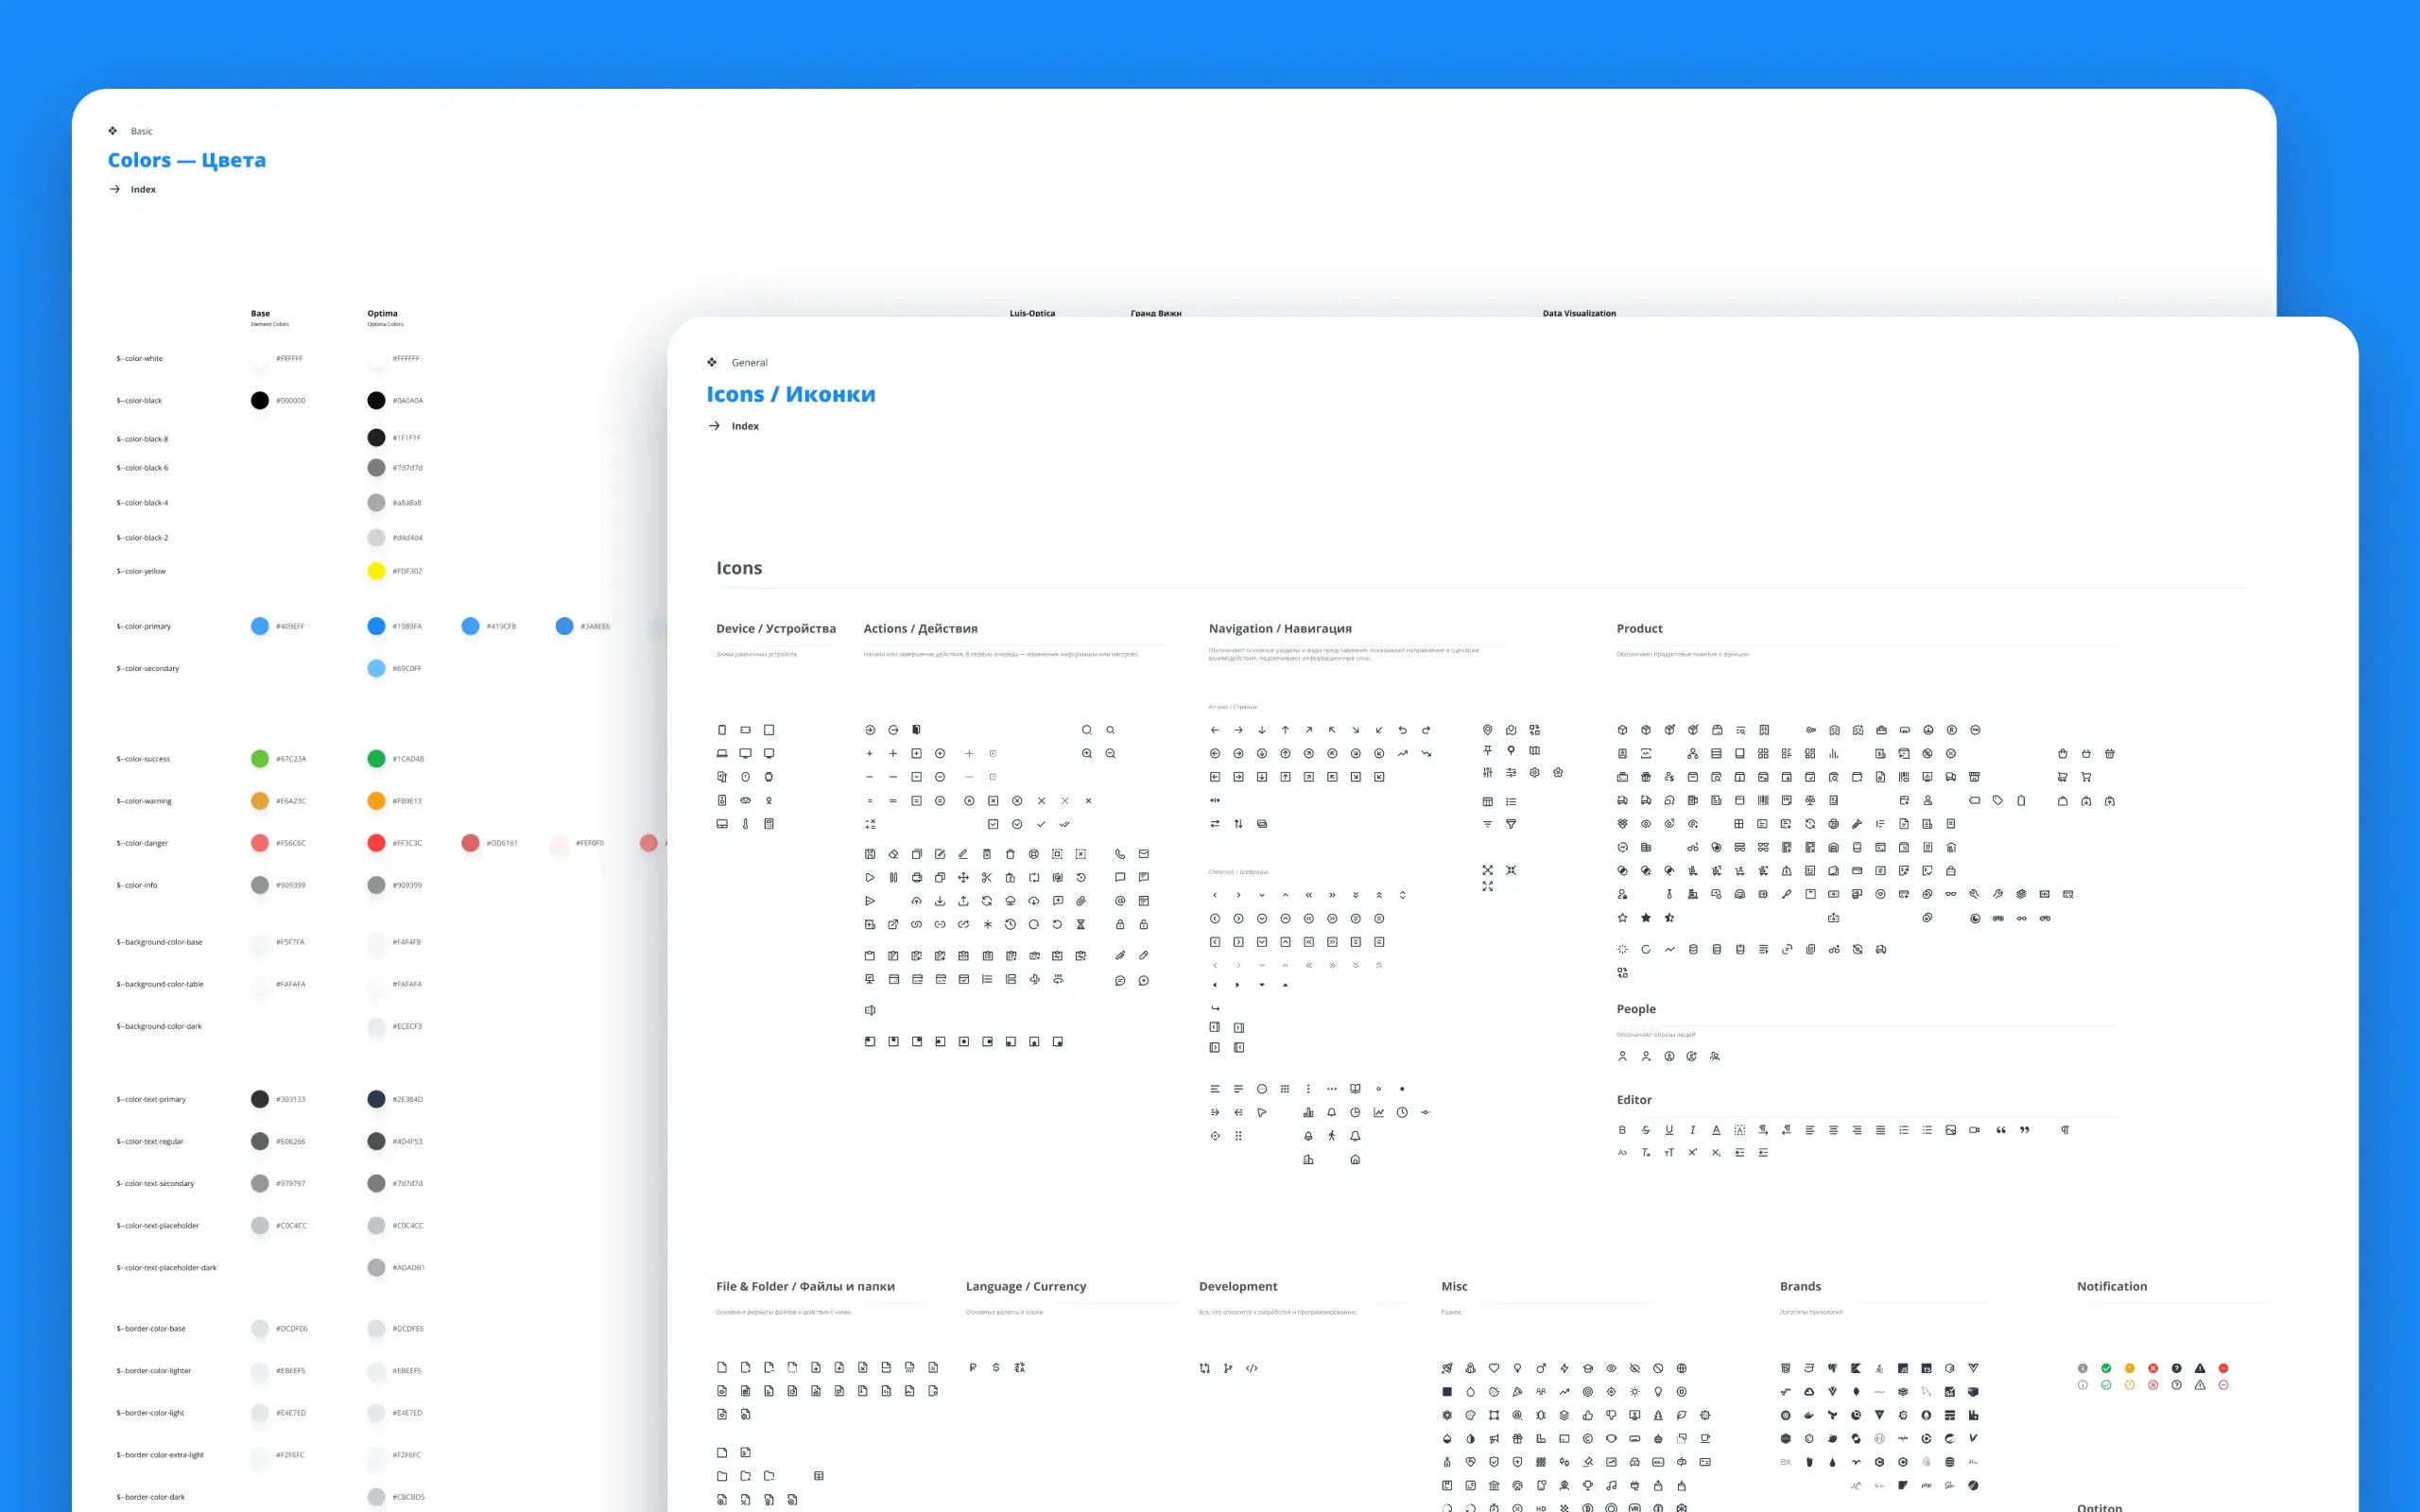Screen dimensions: 2420x1512
Task: Click the green #1CAD4B success swatch
Action: (x=376, y=759)
